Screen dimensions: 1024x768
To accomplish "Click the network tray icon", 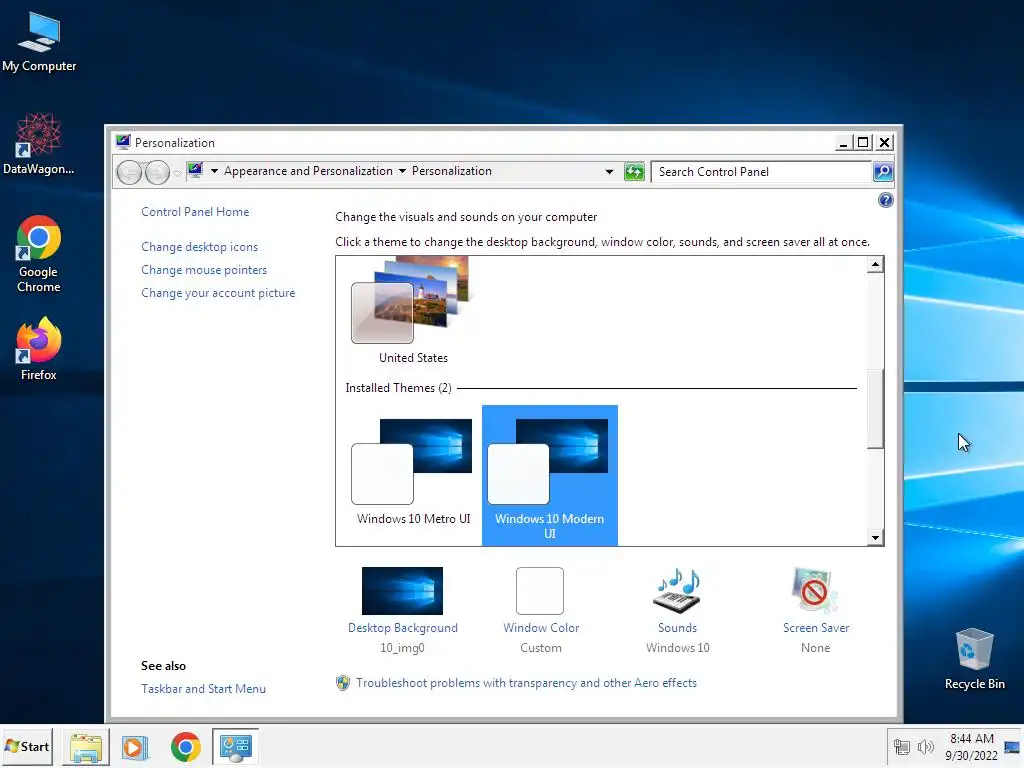I will (x=902, y=747).
